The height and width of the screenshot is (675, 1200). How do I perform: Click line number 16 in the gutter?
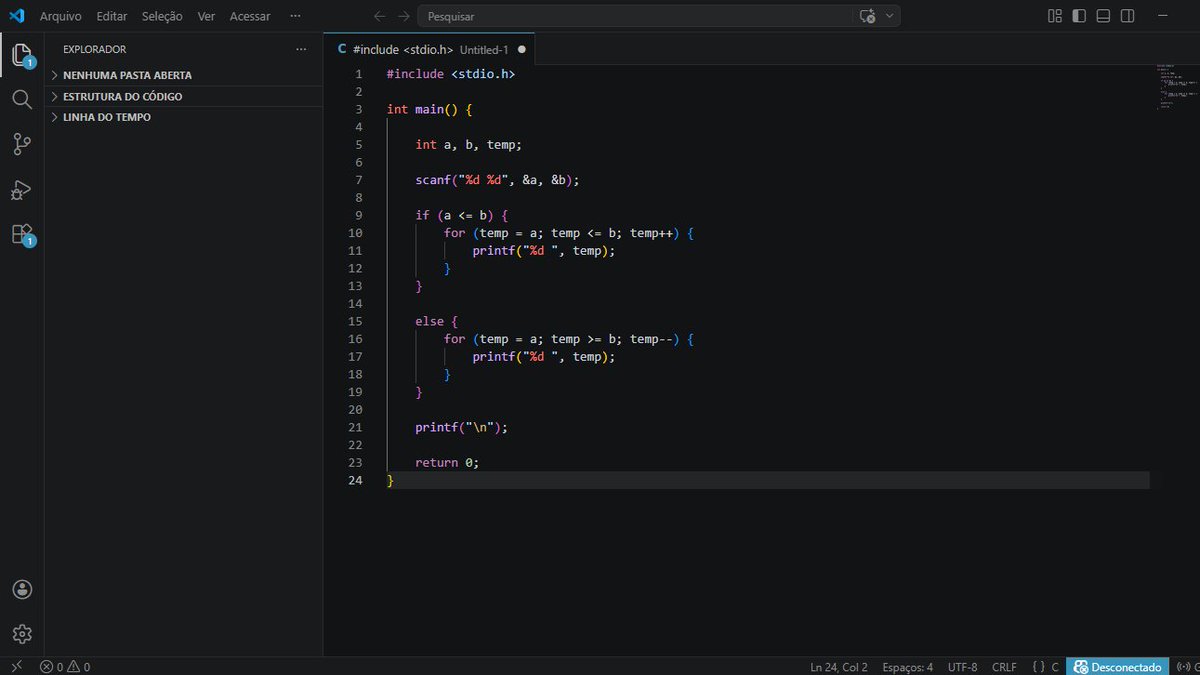pyautogui.click(x=355, y=339)
